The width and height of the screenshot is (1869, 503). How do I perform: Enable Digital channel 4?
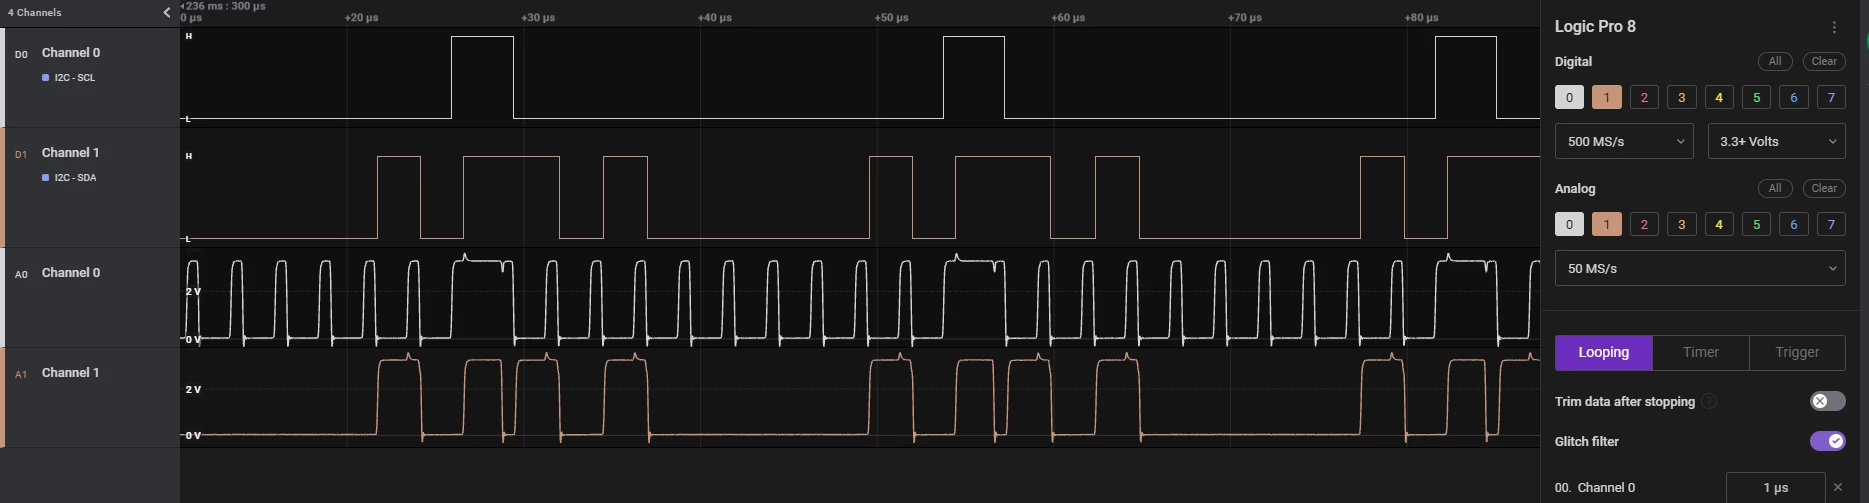click(1719, 97)
